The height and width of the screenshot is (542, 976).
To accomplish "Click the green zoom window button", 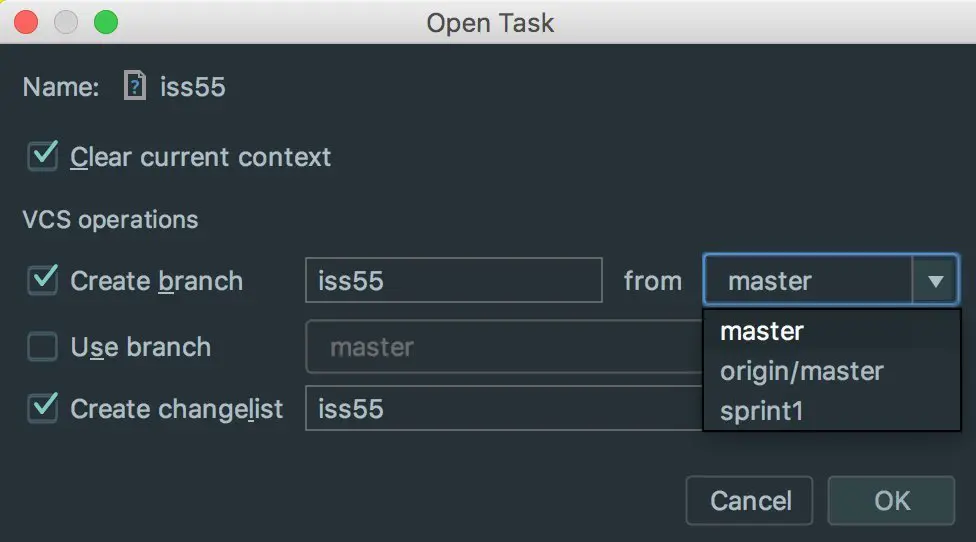I will (x=105, y=21).
